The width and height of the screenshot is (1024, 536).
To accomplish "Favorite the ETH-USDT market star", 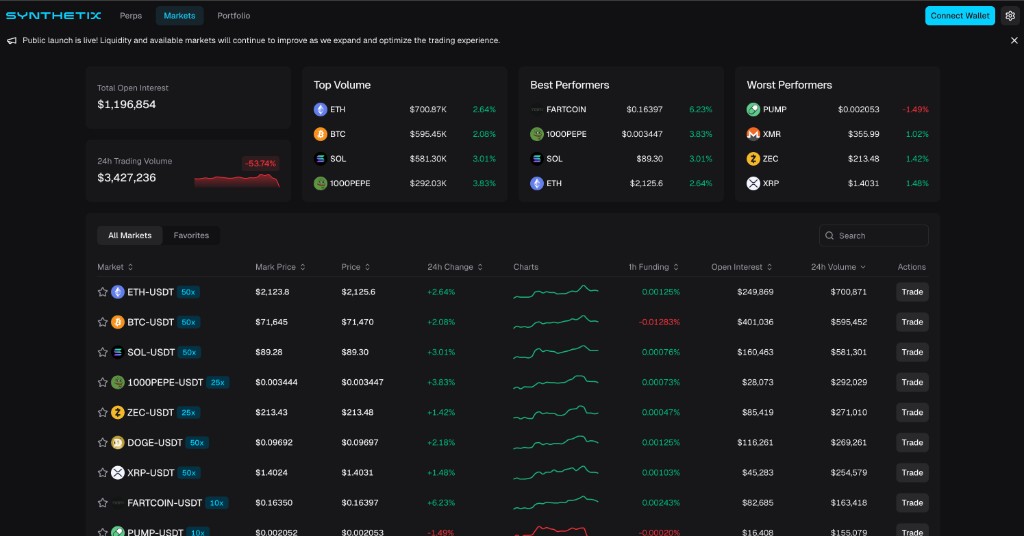I will tap(103, 292).
